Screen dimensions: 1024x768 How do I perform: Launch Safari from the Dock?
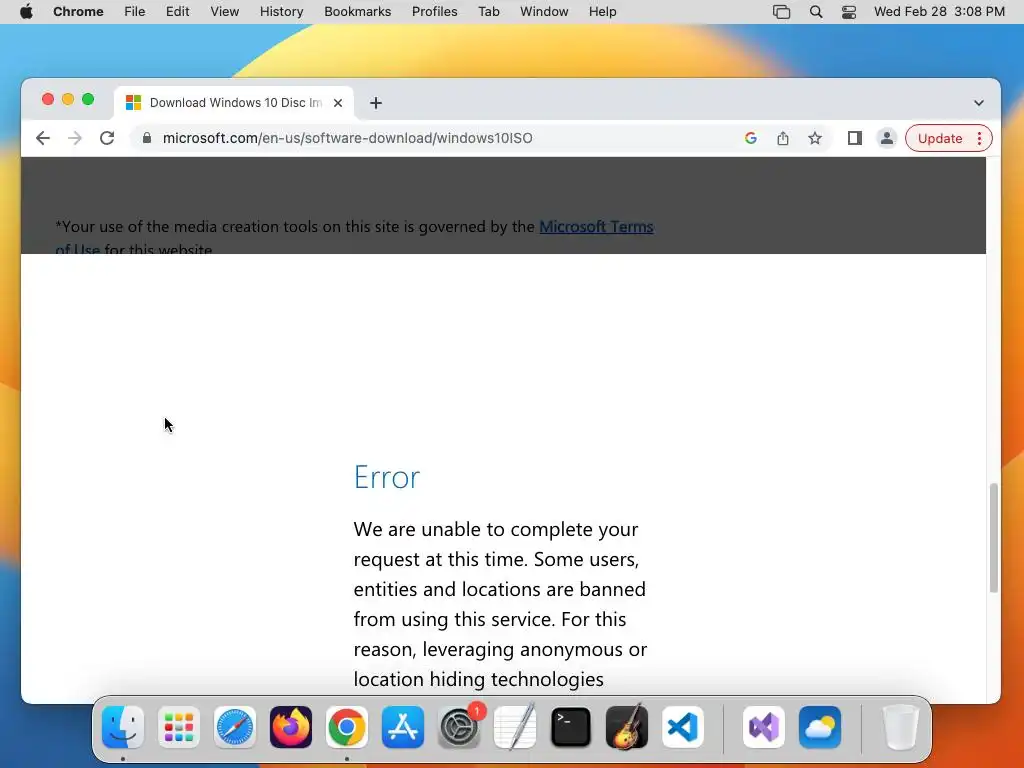coord(235,727)
